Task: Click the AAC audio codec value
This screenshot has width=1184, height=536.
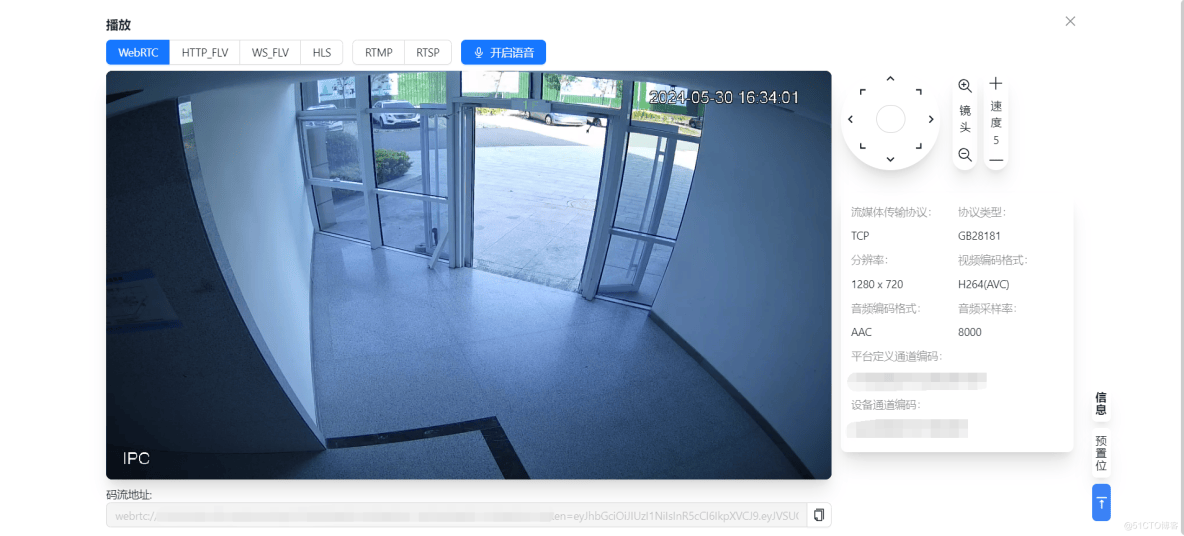Action: pos(862,332)
